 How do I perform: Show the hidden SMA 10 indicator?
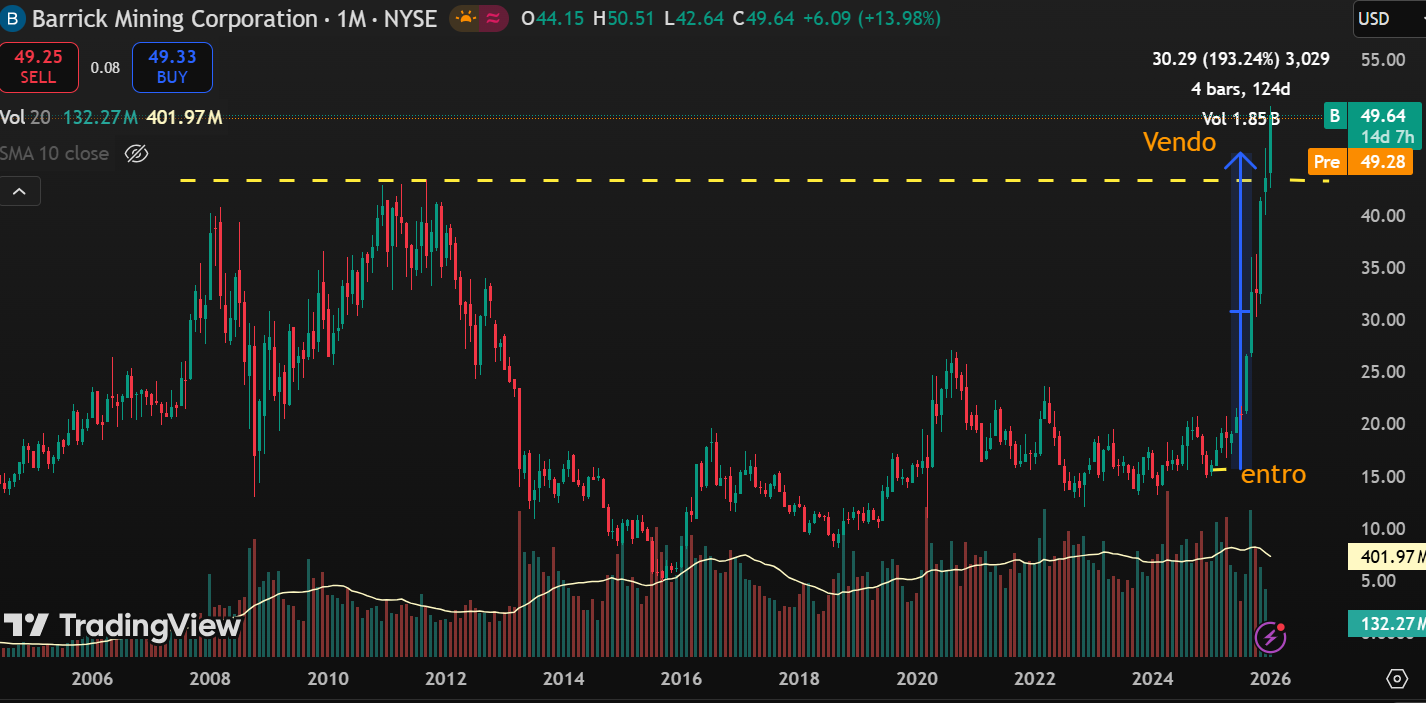click(137, 154)
